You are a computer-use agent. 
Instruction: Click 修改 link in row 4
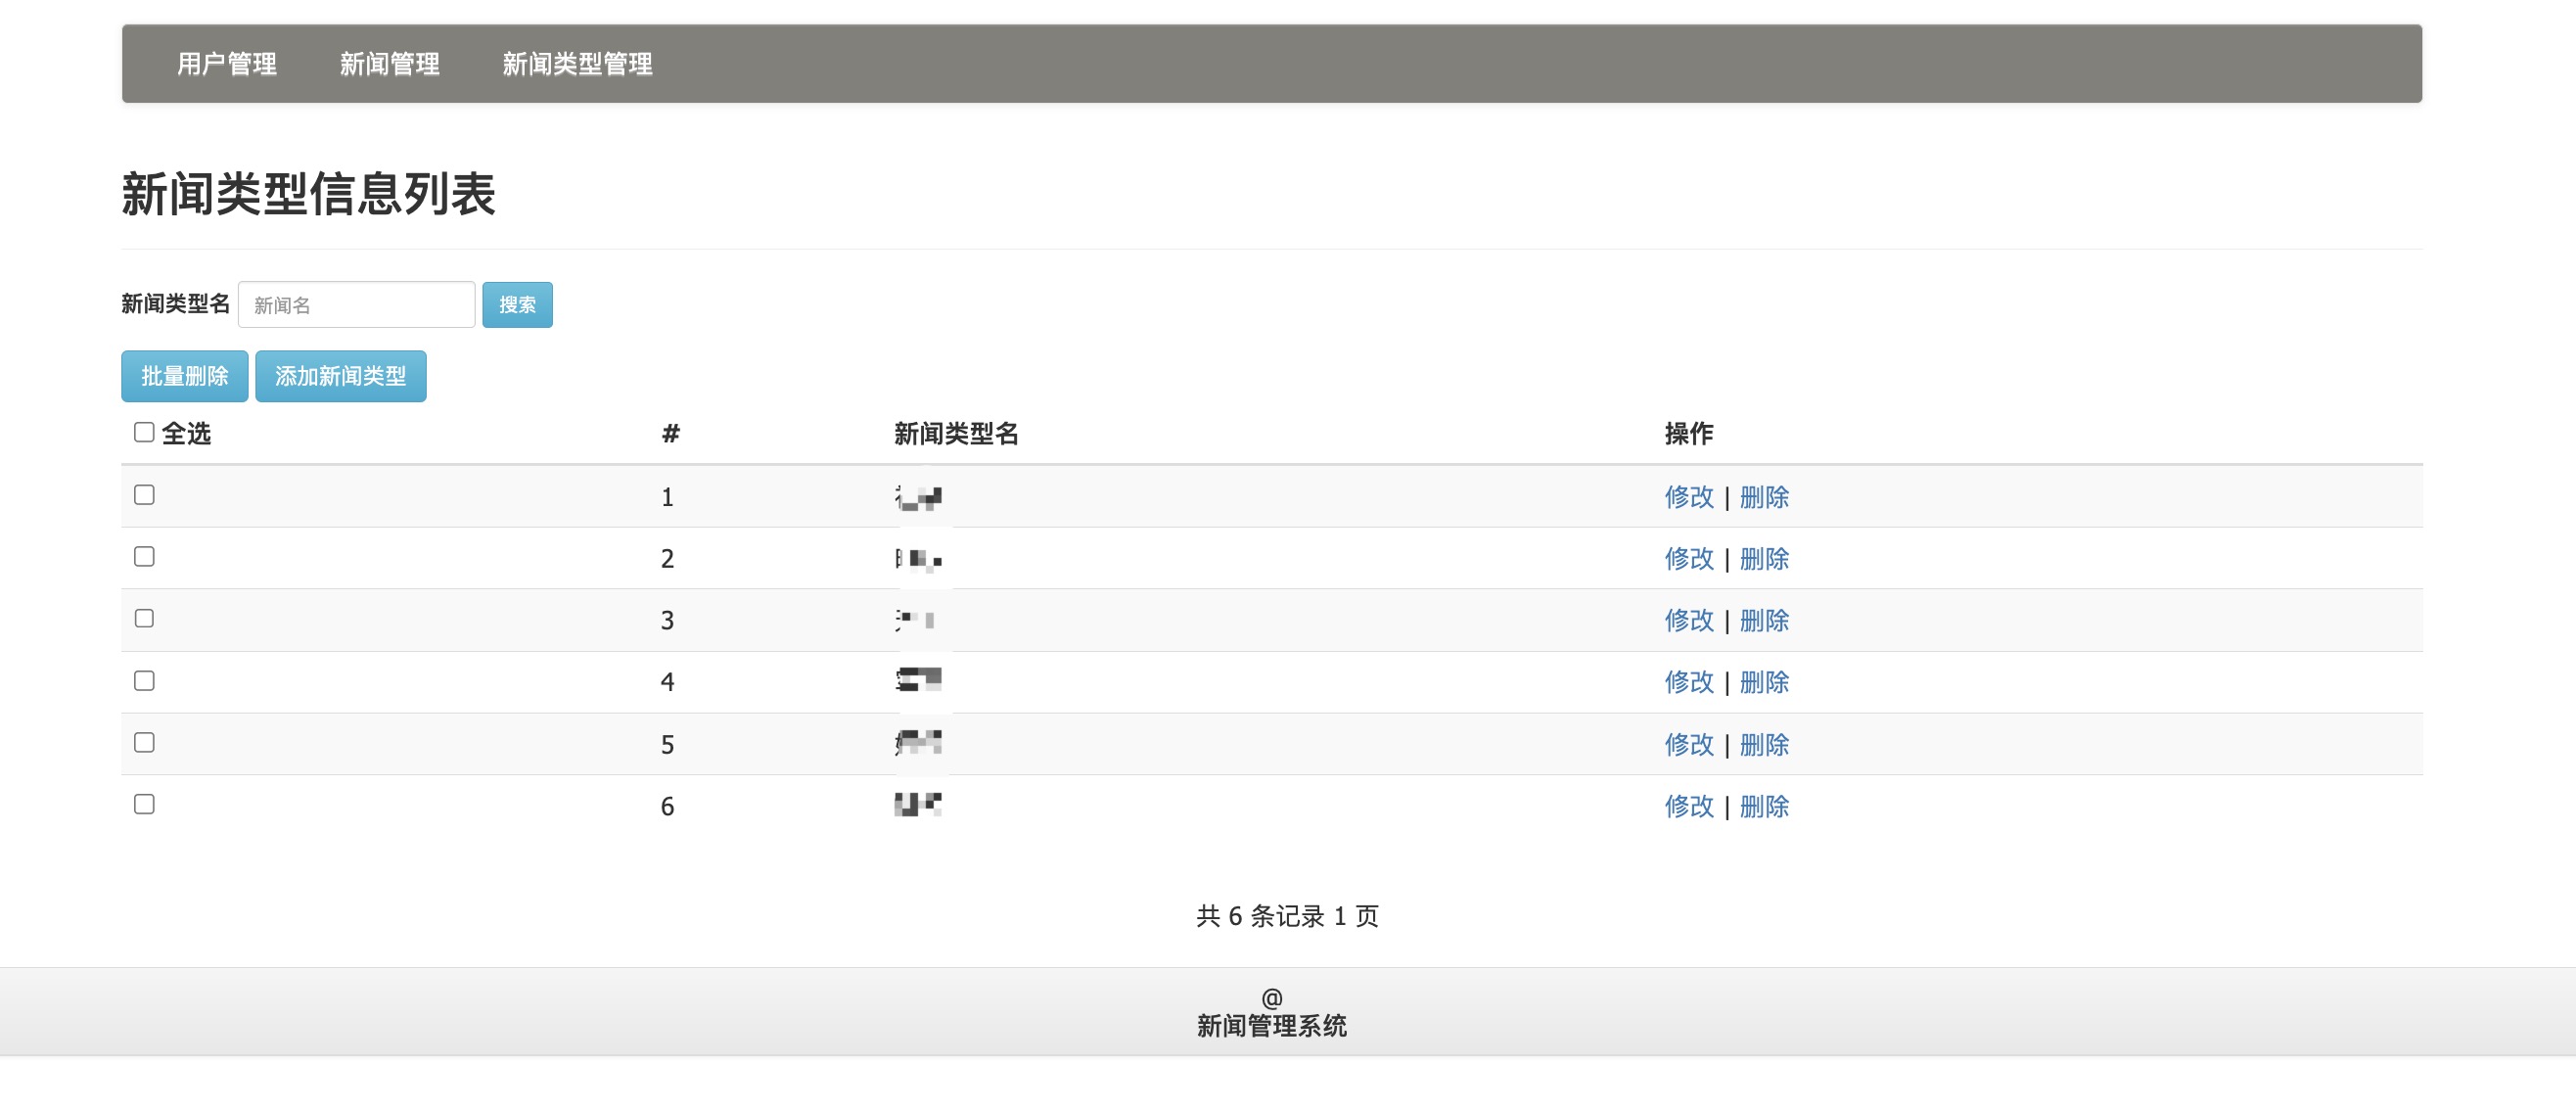pyautogui.click(x=1689, y=683)
